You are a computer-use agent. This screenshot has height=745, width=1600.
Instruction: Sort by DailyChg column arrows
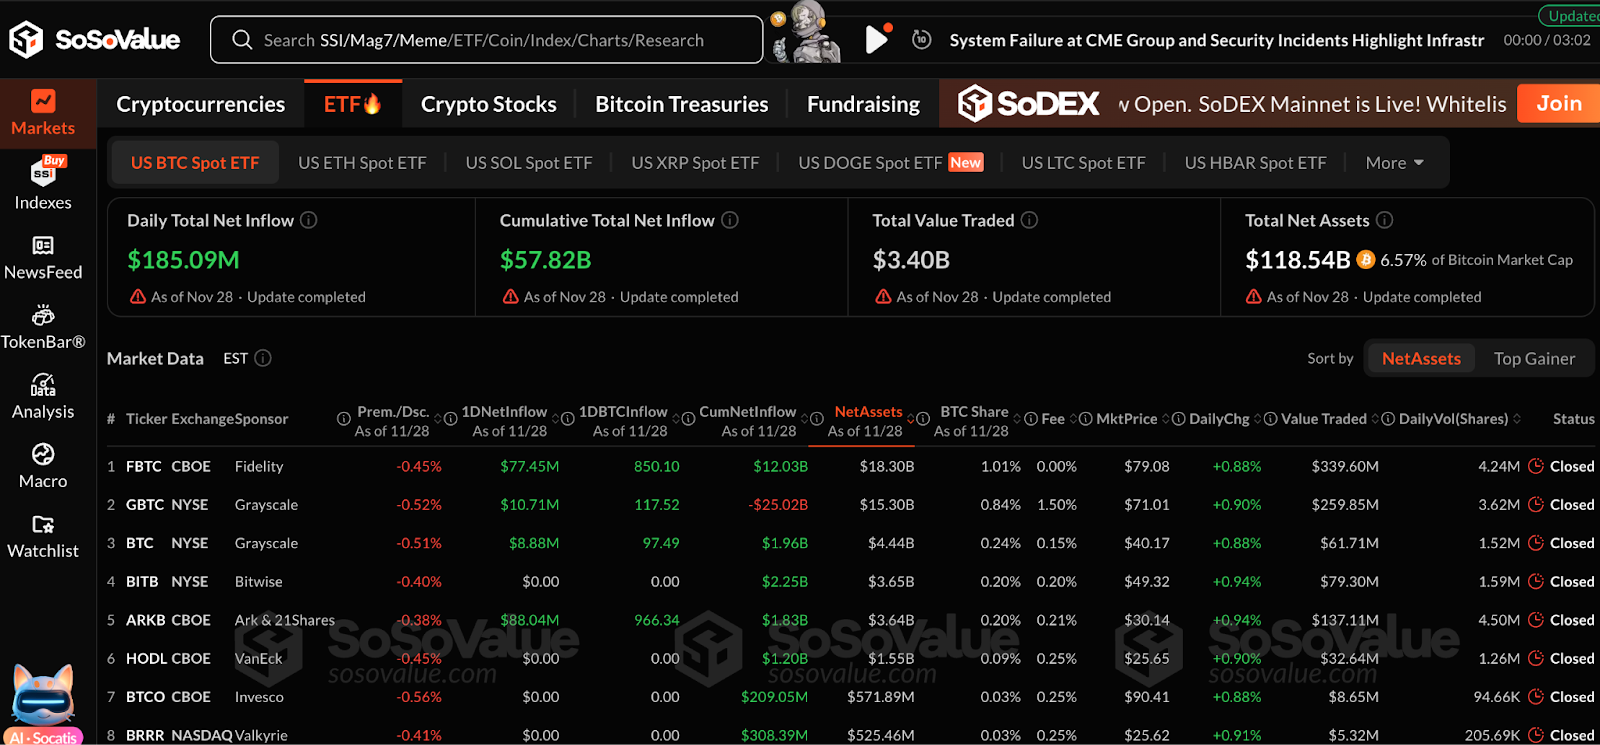1258,419
